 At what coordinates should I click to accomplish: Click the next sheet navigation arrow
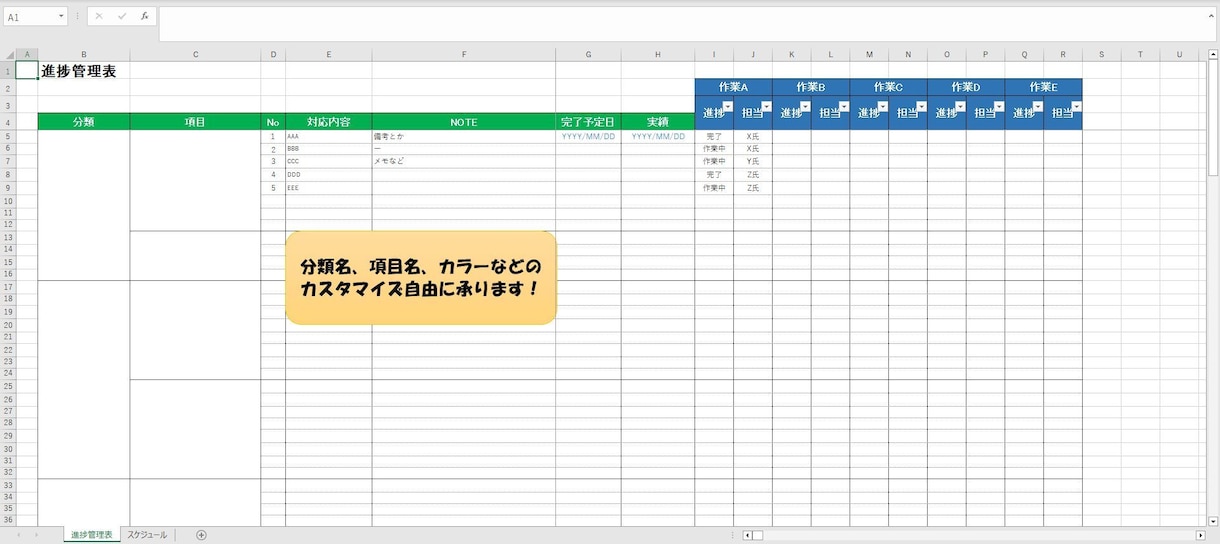(37, 535)
